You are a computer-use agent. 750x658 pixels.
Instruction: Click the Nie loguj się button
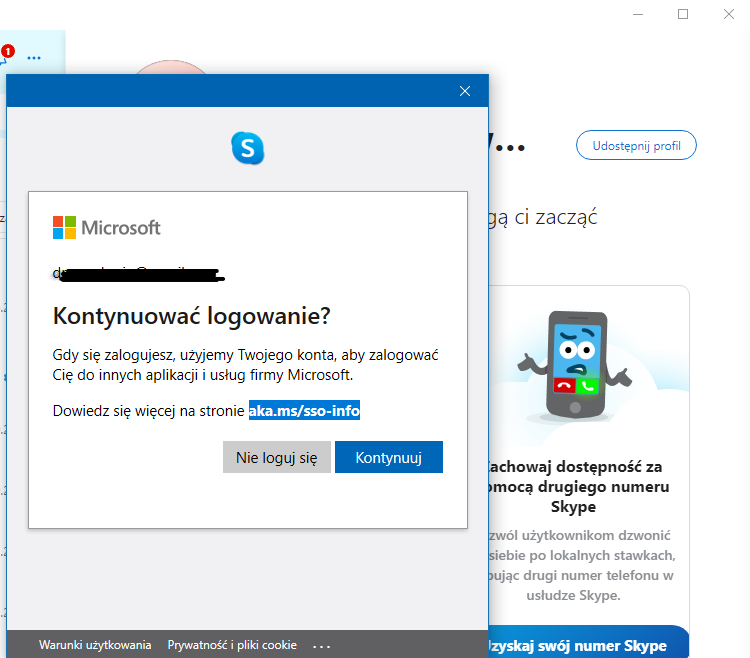[x=276, y=457]
